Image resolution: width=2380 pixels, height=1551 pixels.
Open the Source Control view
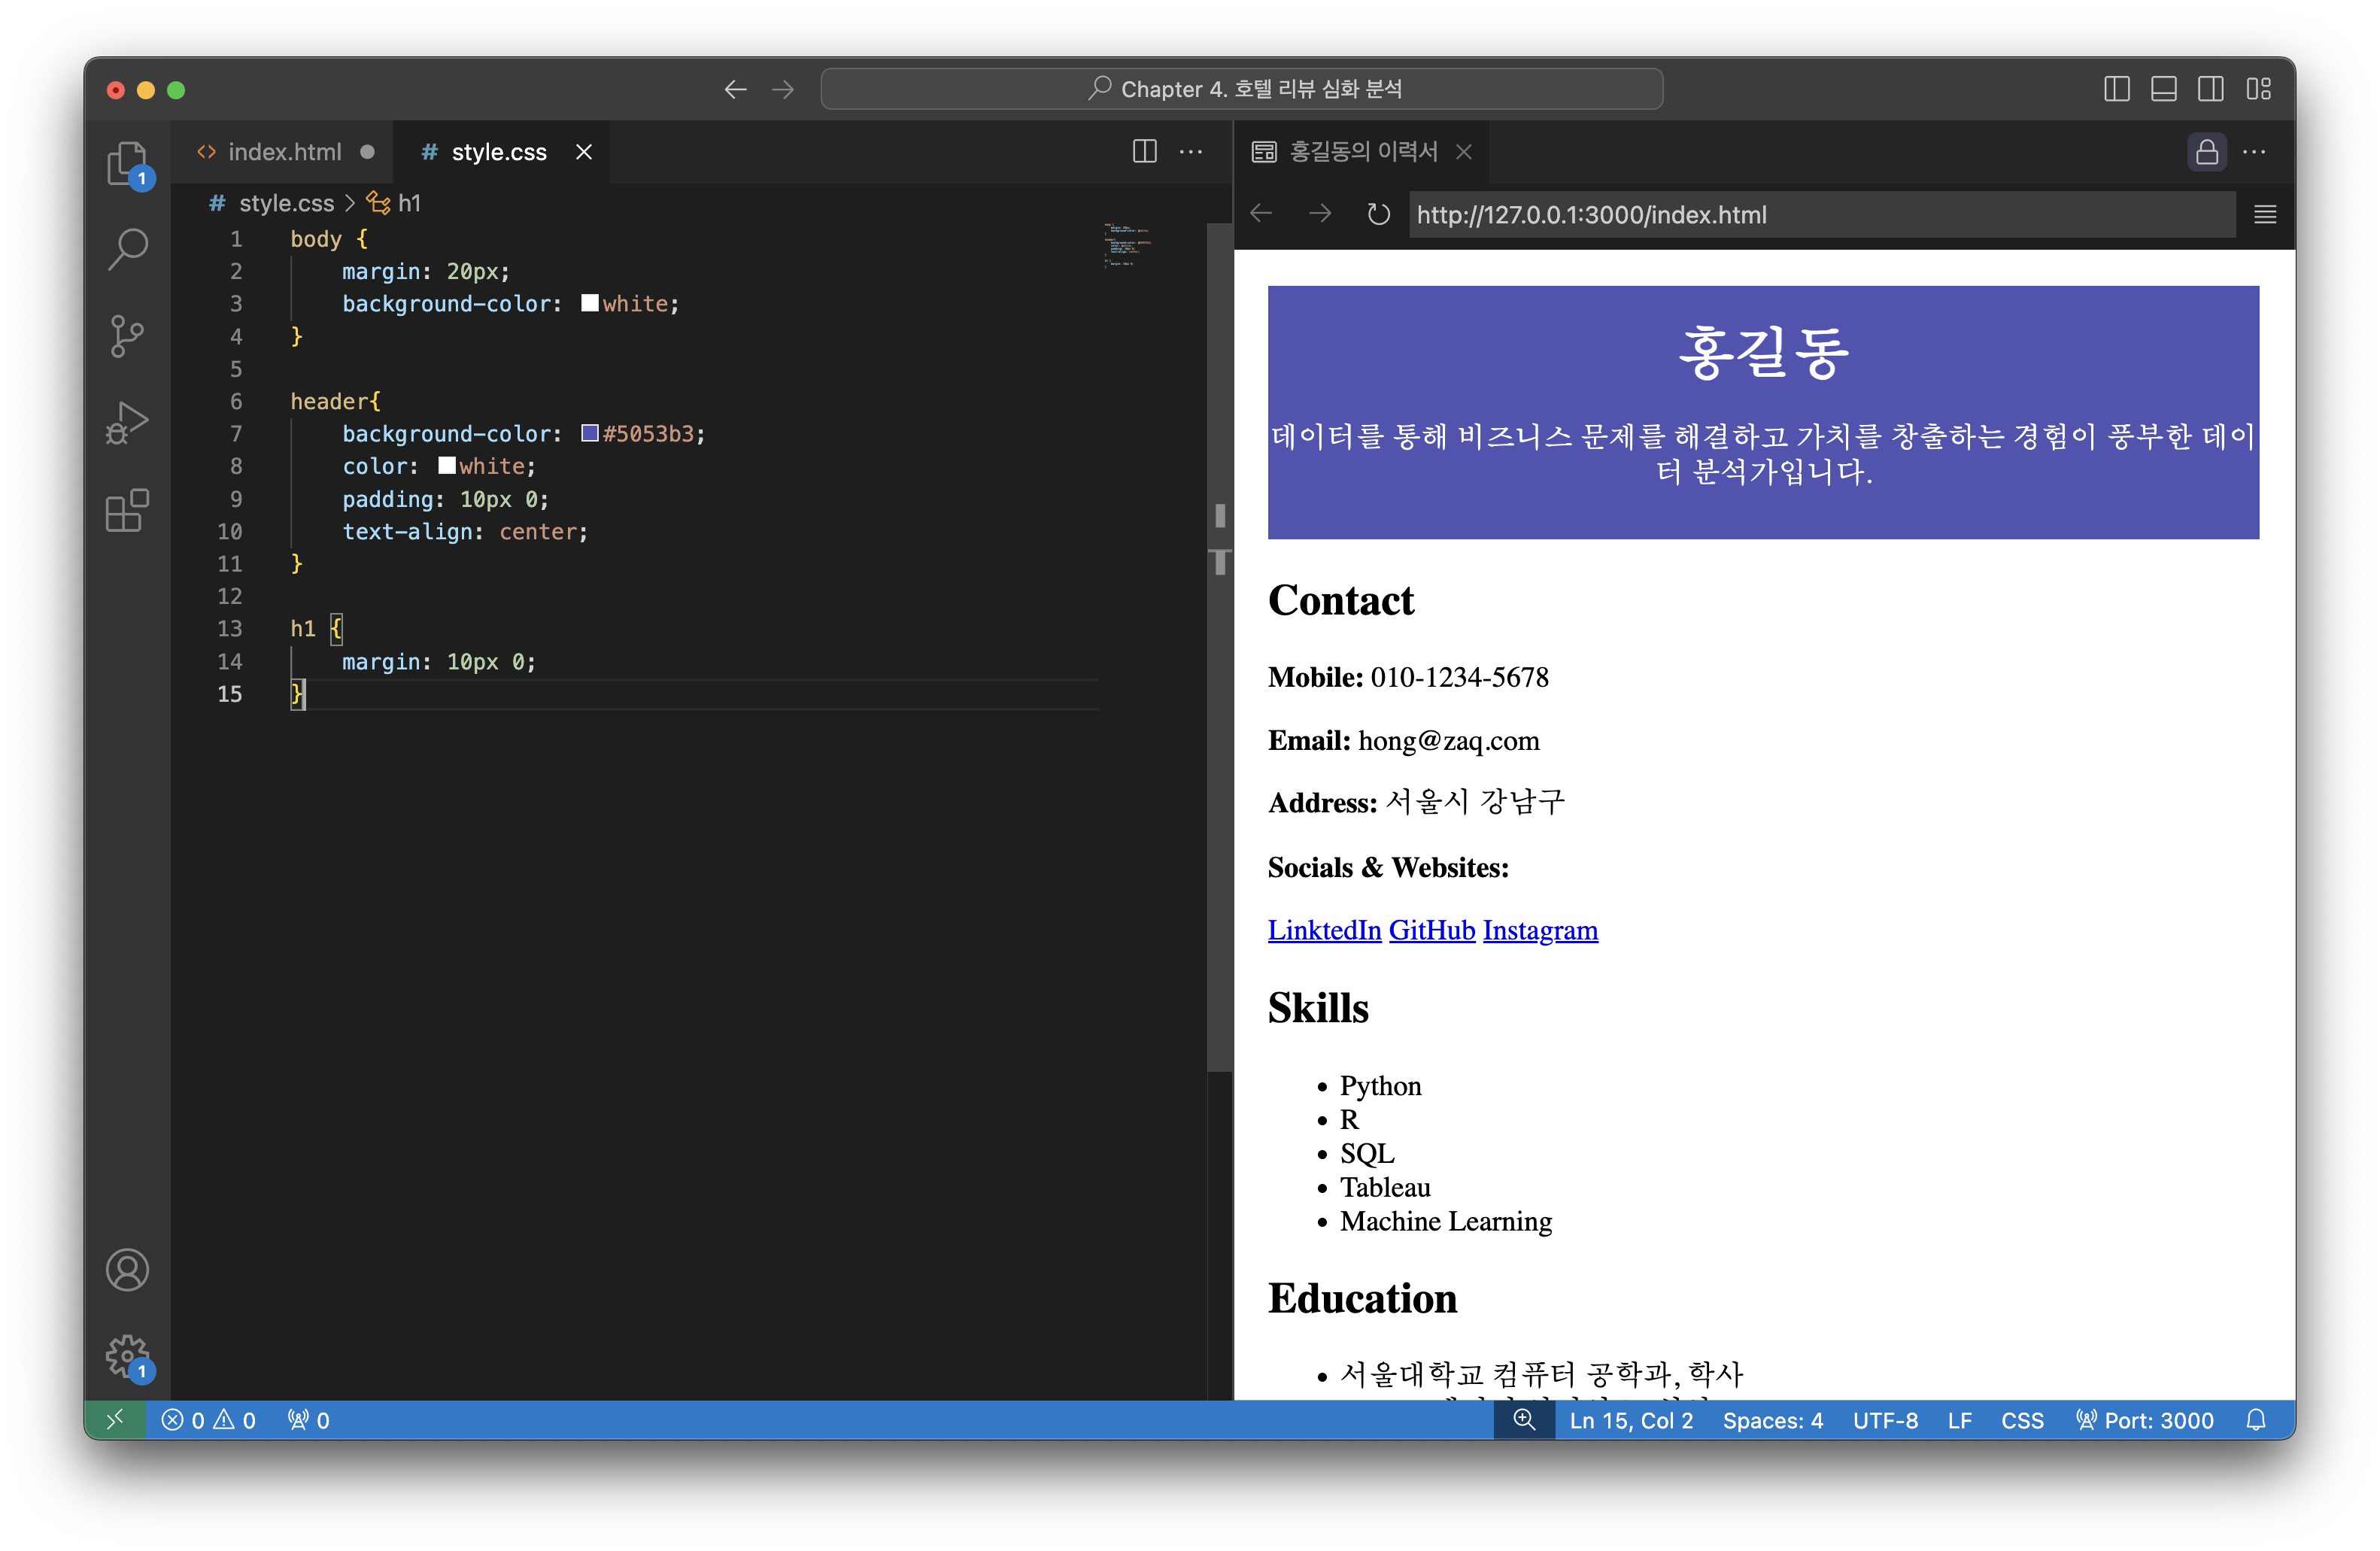point(127,336)
